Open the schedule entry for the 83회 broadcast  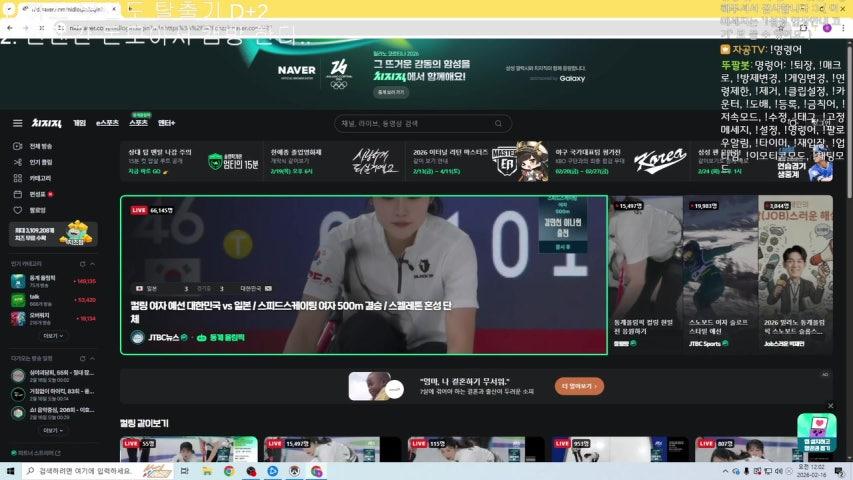(53, 394)
